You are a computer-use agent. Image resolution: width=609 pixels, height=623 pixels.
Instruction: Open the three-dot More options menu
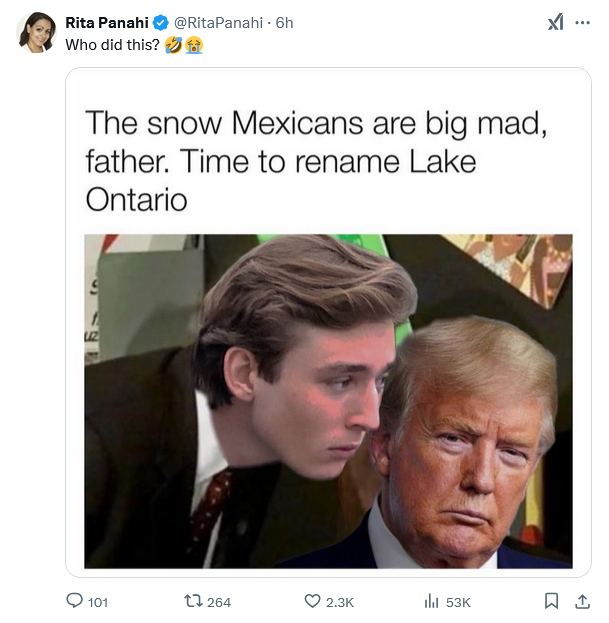coord(582,22)
